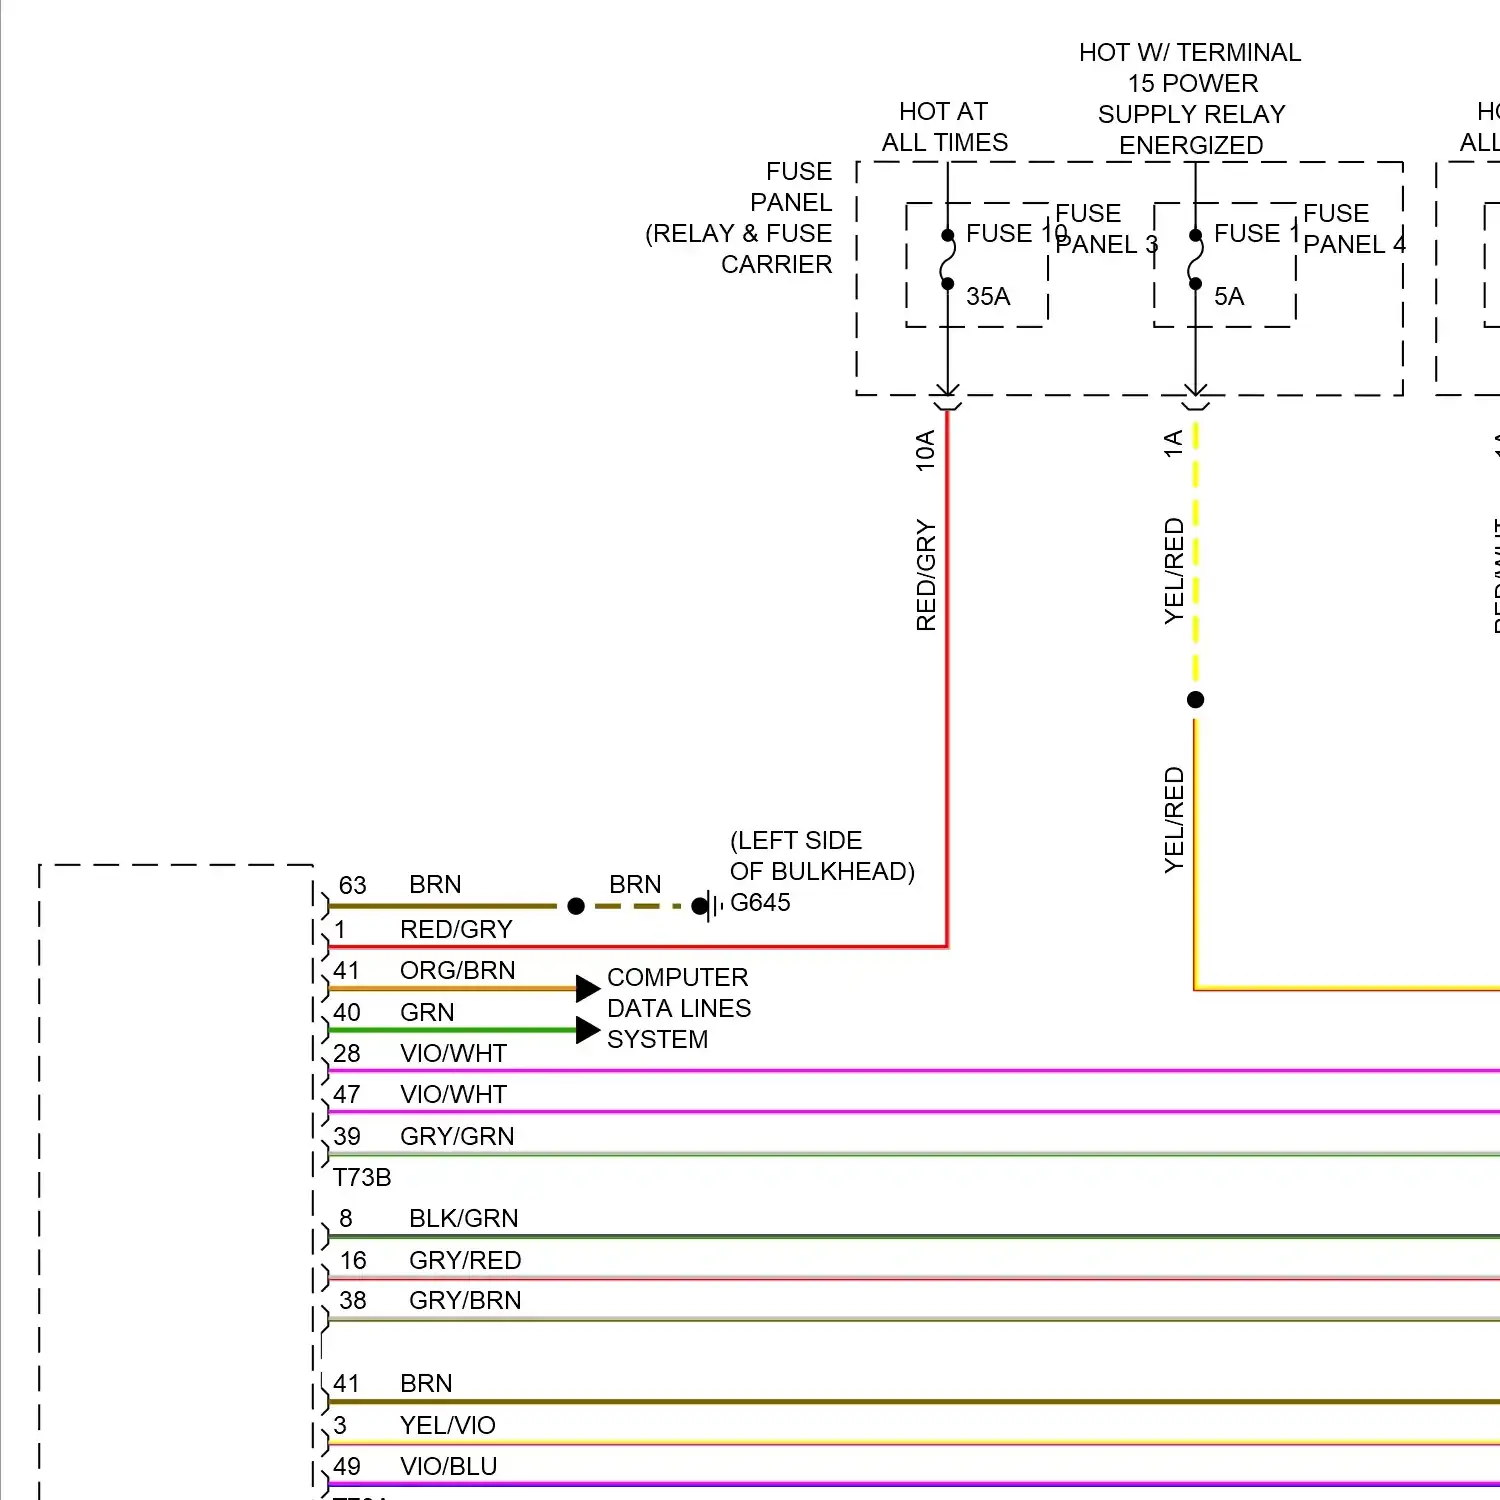Image resolution: width=1500 pixels, height=1500 pixels.
Task: Click the FUSE PANEL 4 label
Action: coord(1354,229)
